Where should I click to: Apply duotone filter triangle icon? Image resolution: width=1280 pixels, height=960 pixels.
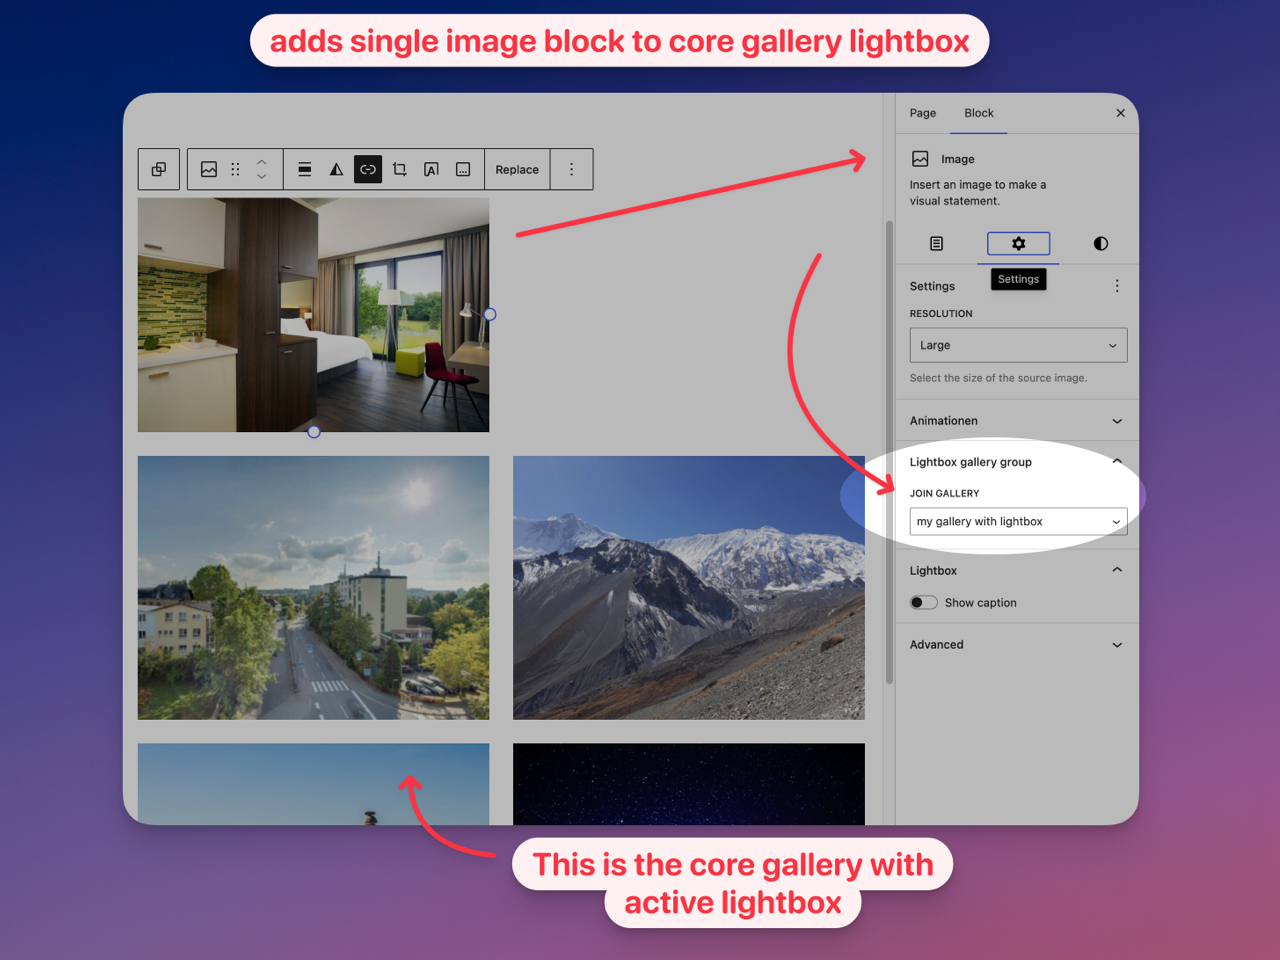pos(336,169)
